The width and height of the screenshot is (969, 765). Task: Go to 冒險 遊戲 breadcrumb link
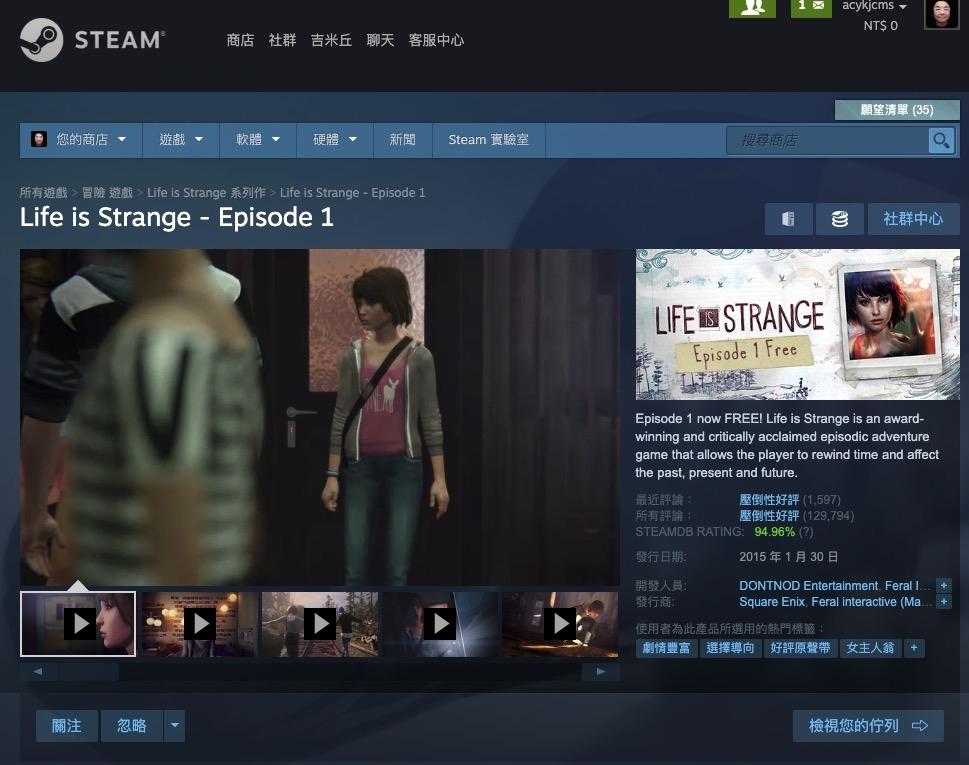click(108, 193)
